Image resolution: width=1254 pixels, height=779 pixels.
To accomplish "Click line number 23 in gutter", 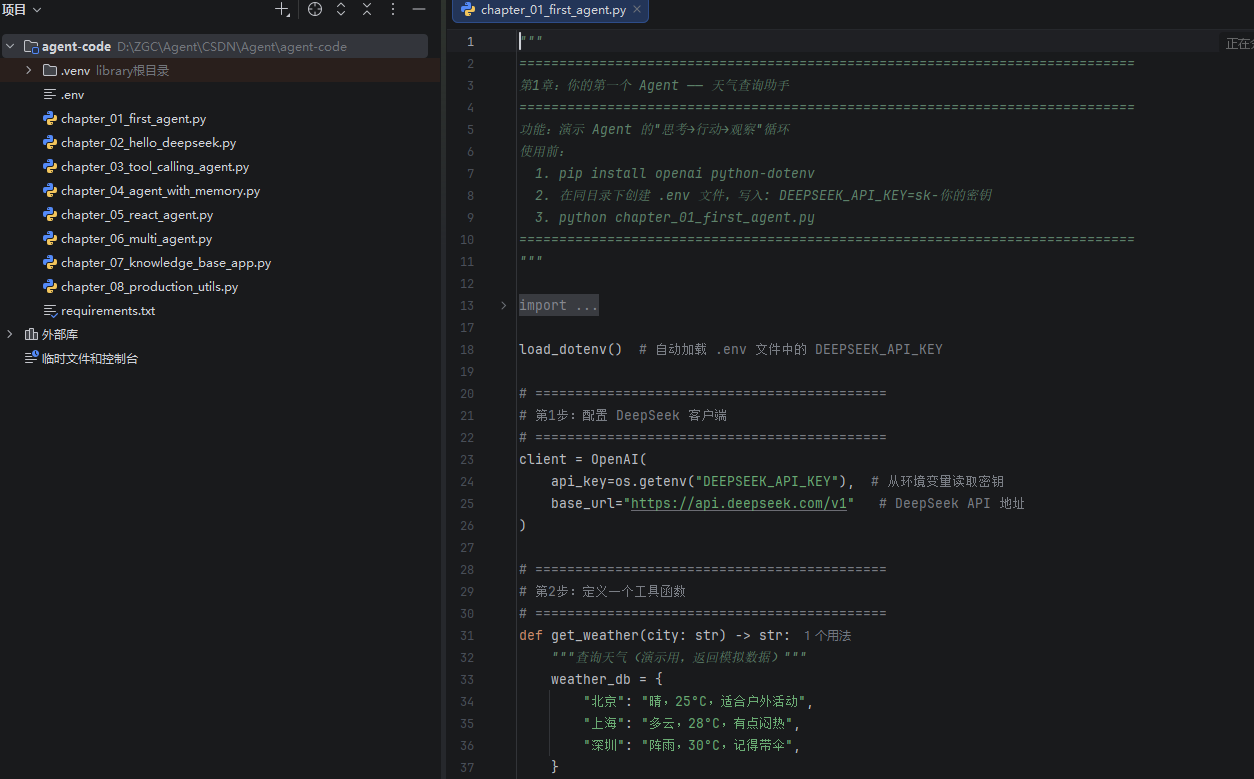I will click(467, 460).
